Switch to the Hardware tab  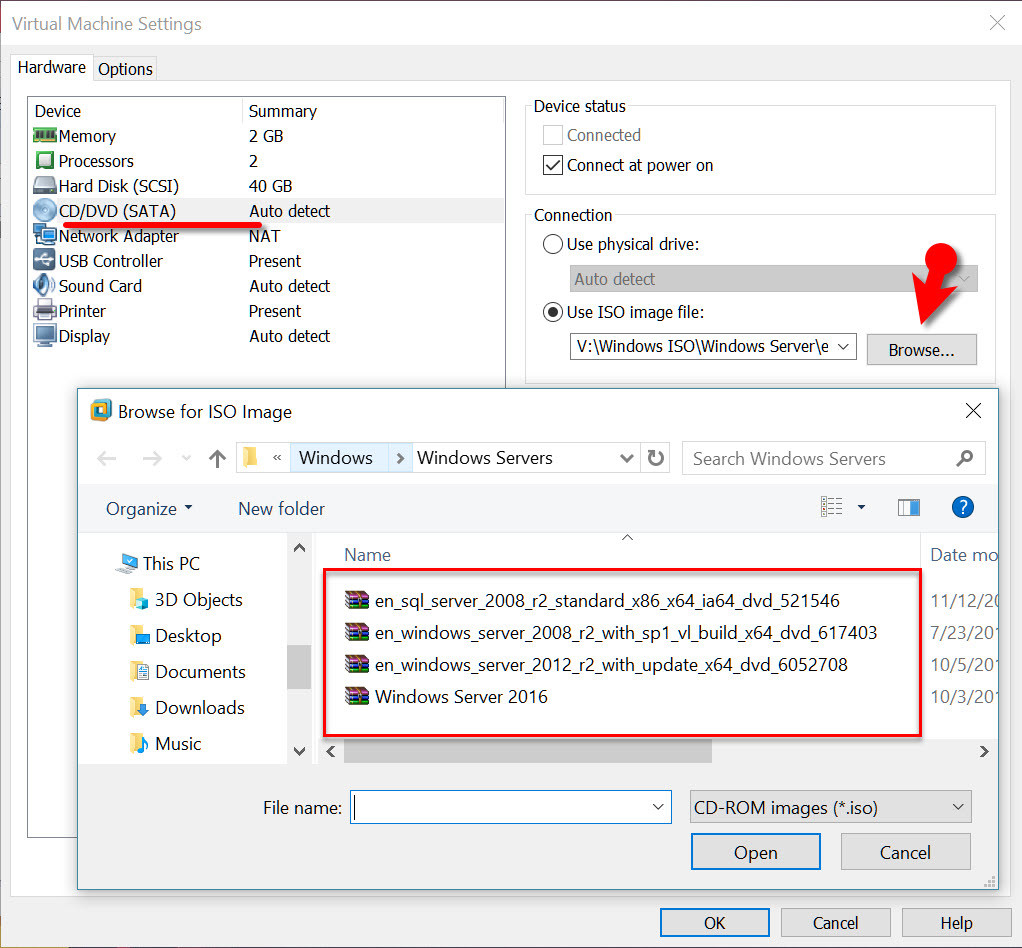click(x=51, y=67)
